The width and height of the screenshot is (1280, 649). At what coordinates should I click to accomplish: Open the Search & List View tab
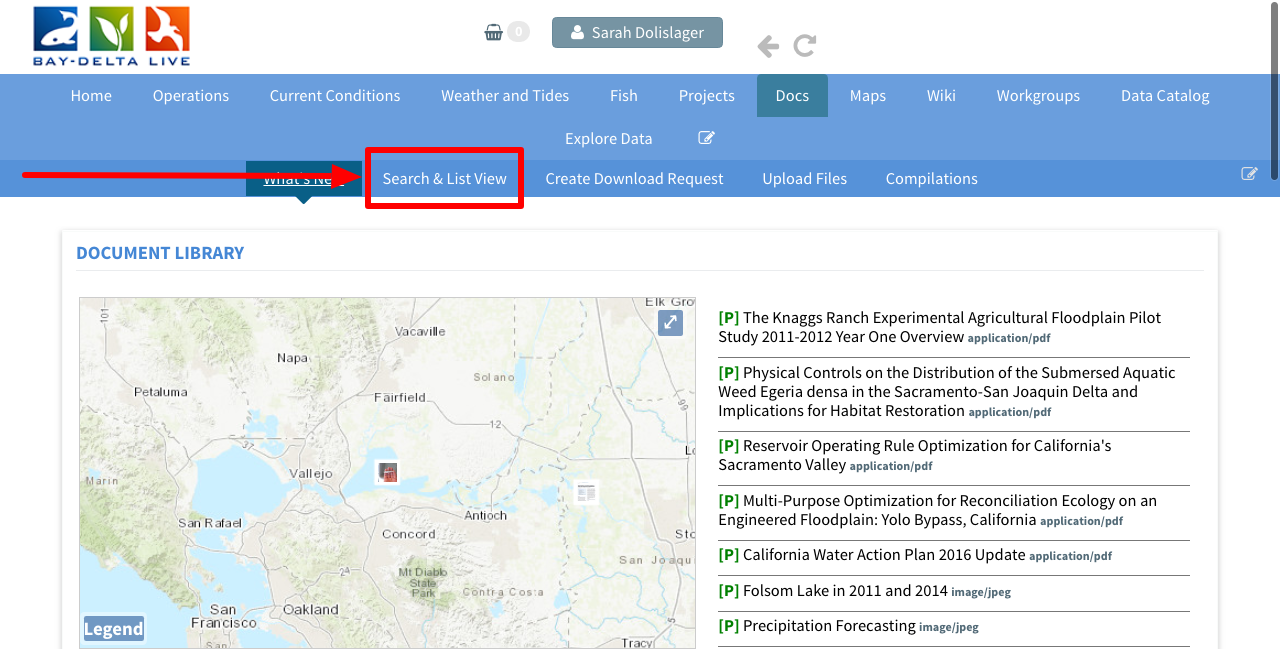coord(444,179)
